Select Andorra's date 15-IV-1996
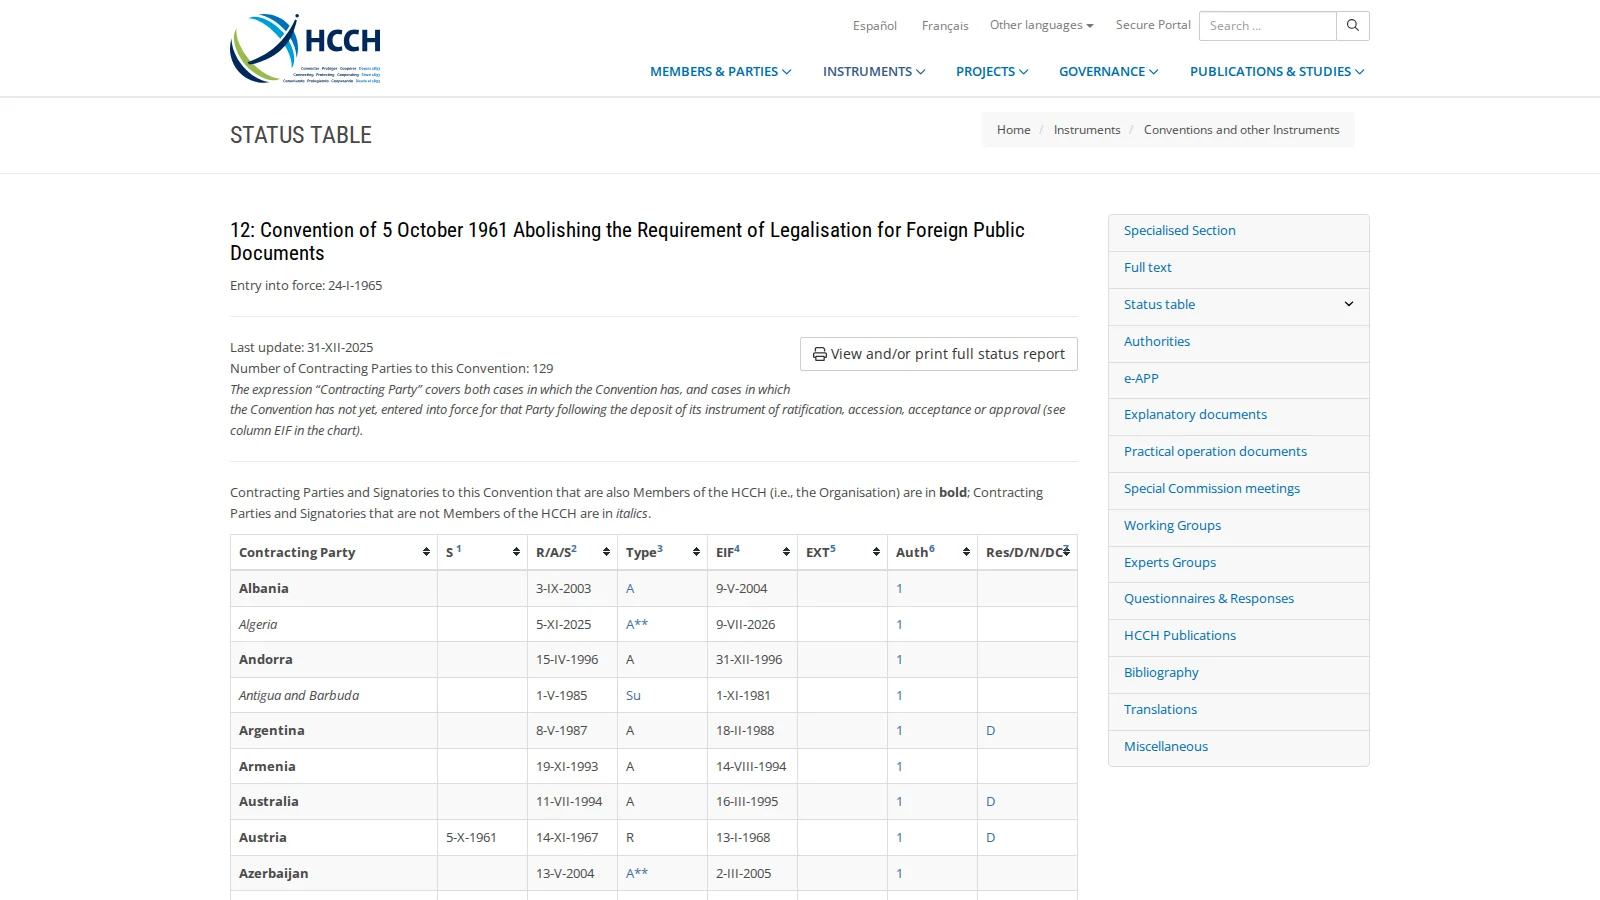Viewport: 1600px width, 900px height. [567, 660]
